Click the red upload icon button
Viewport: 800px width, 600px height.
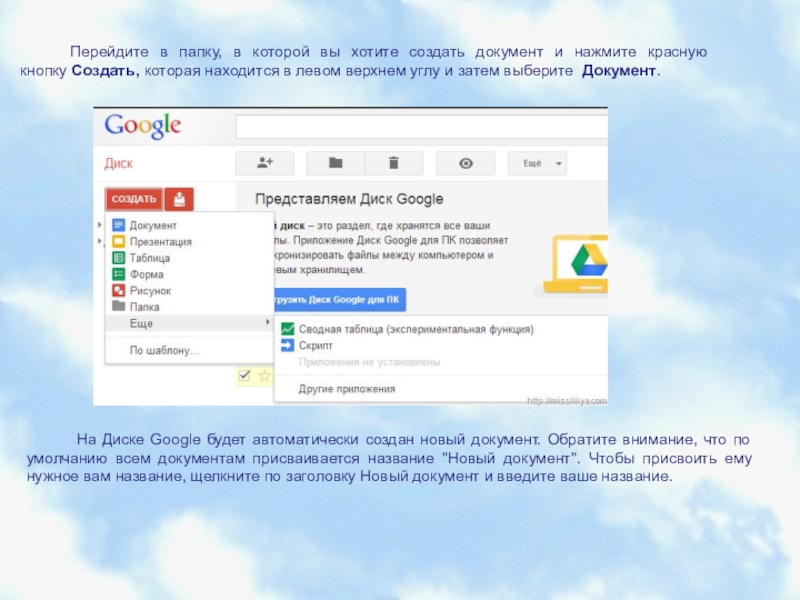coord(179,199)
